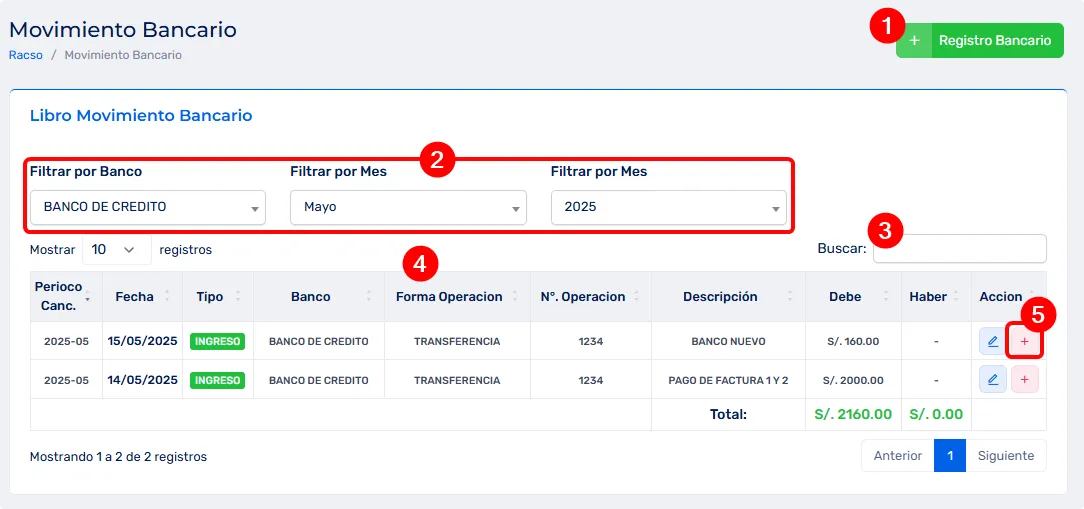Click edit pencil icon for PAGO DE FACTURA row
Viewport: 1084px width, 509px height.
992,380
